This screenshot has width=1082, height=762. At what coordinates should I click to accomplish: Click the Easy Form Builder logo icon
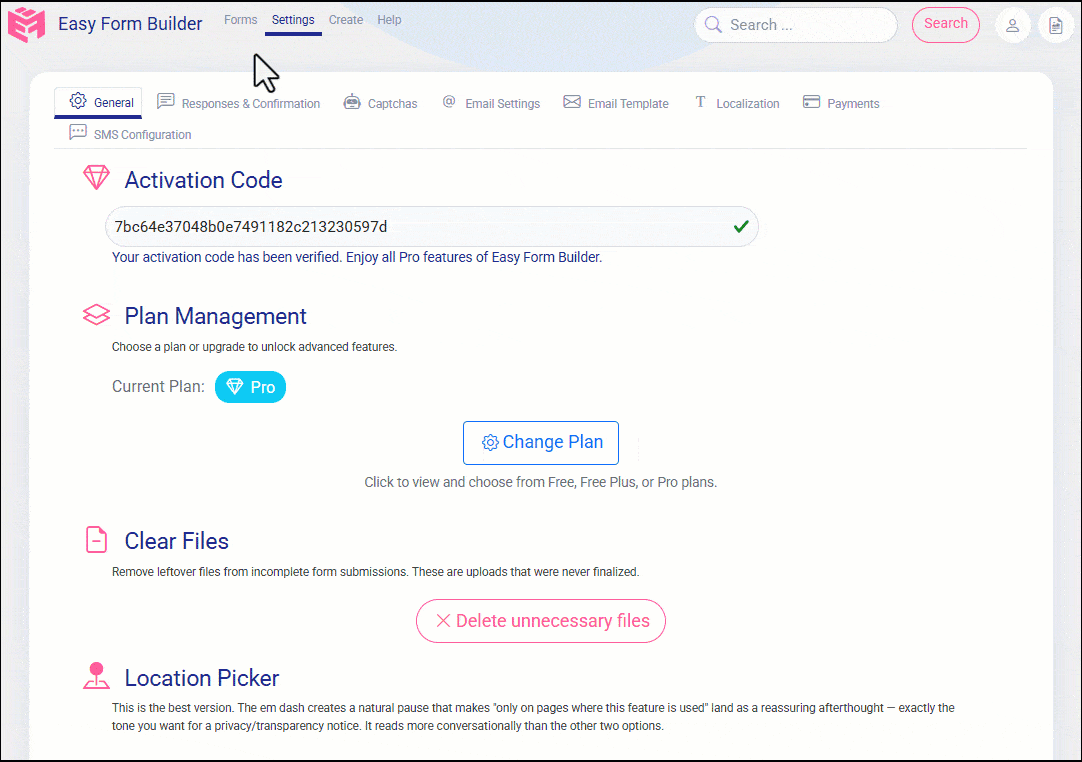(26, 24)
